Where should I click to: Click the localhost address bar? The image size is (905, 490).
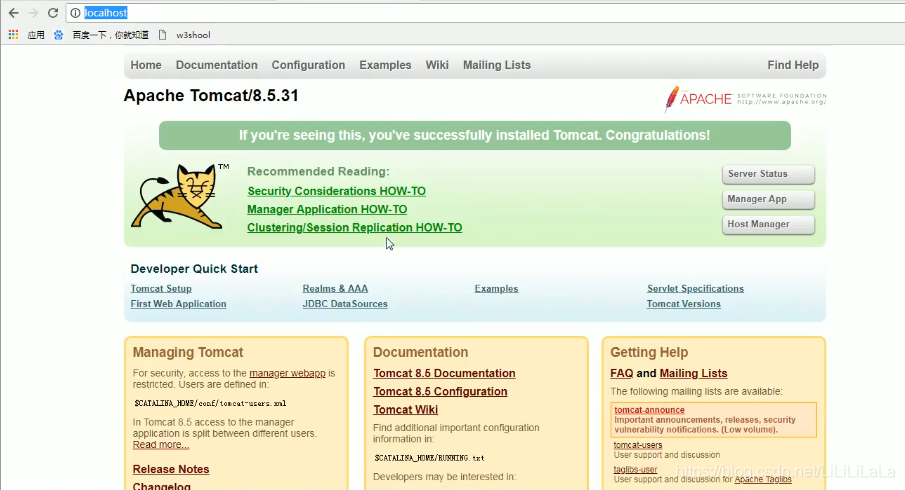pyautogui.click(x=485, y=13)
